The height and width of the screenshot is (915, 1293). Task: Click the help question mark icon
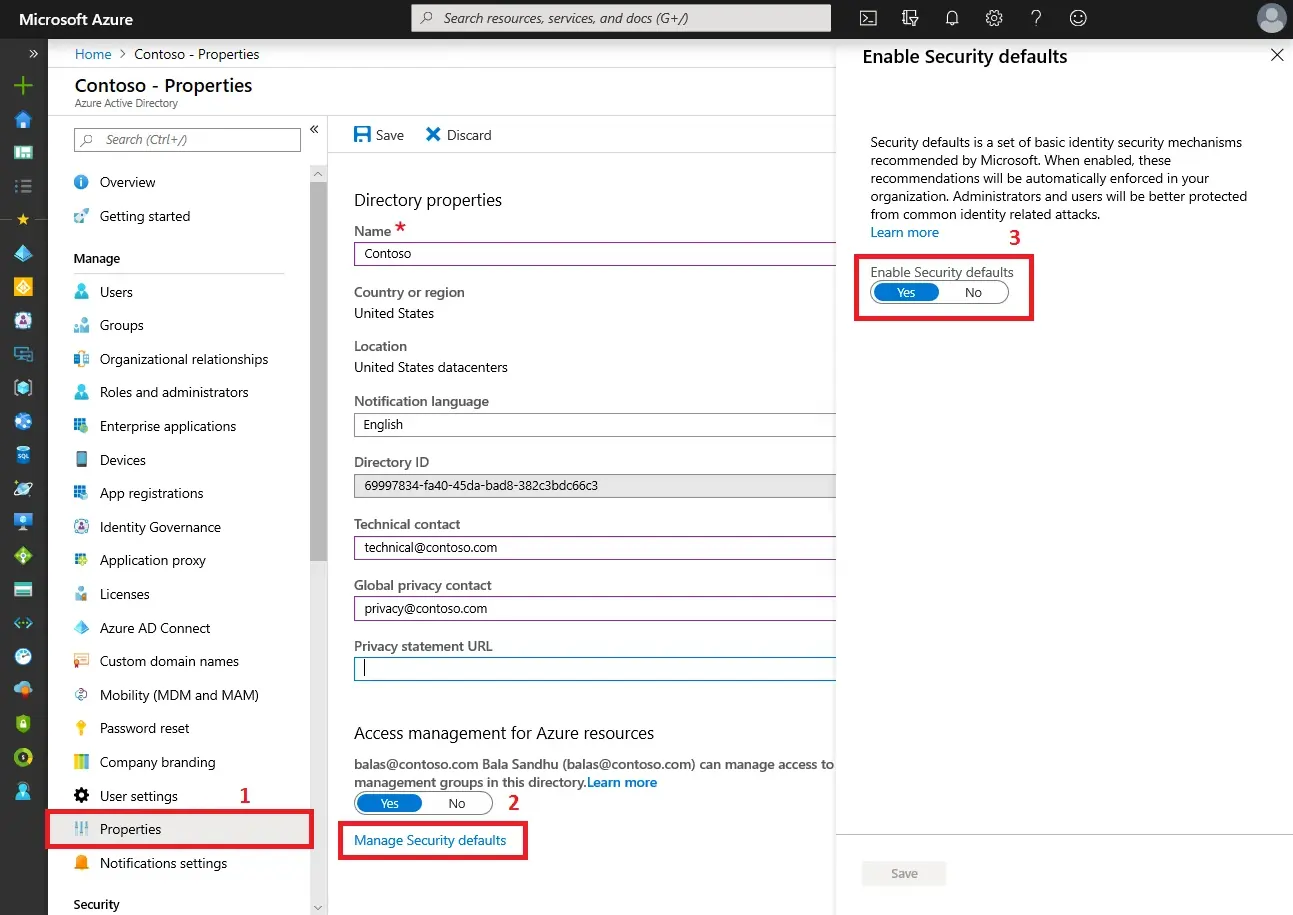click(x=1036, y=18)
